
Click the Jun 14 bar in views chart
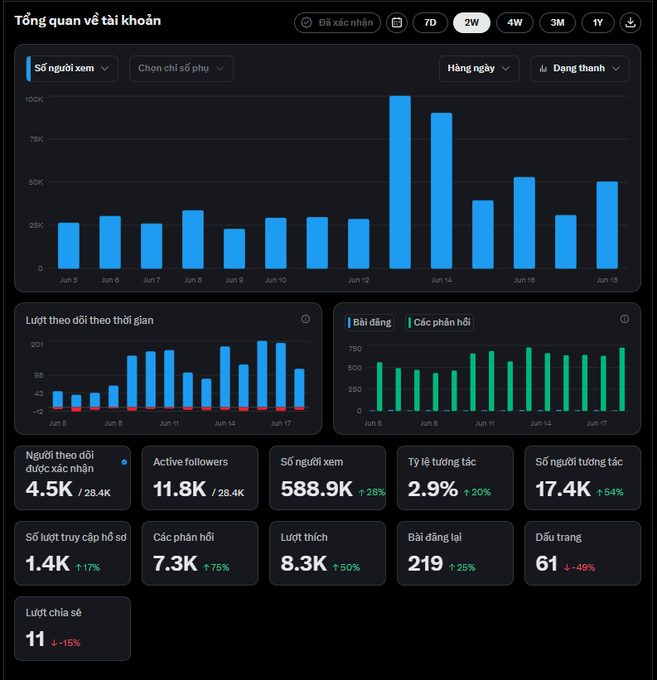tap(441, 191)
